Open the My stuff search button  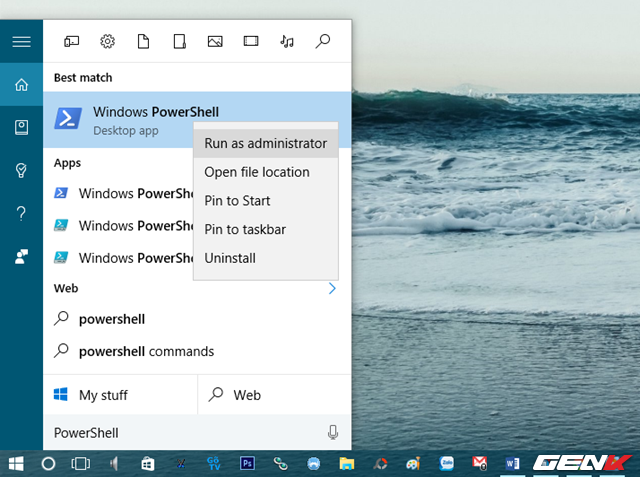120,395
